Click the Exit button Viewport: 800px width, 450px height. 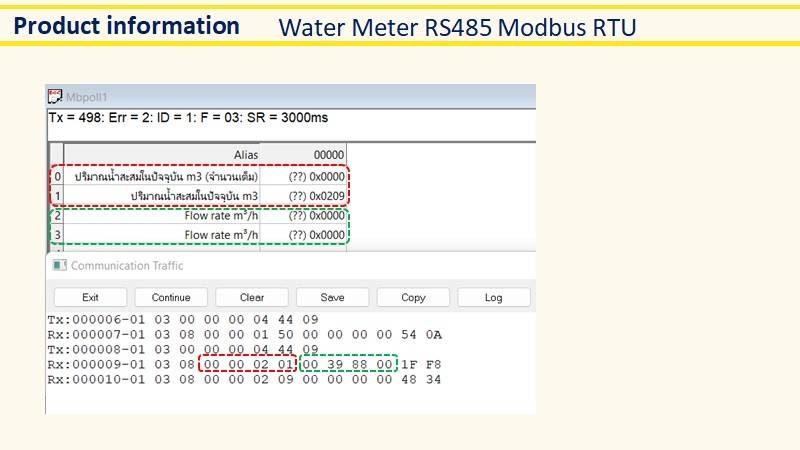[x=90, y=297]
